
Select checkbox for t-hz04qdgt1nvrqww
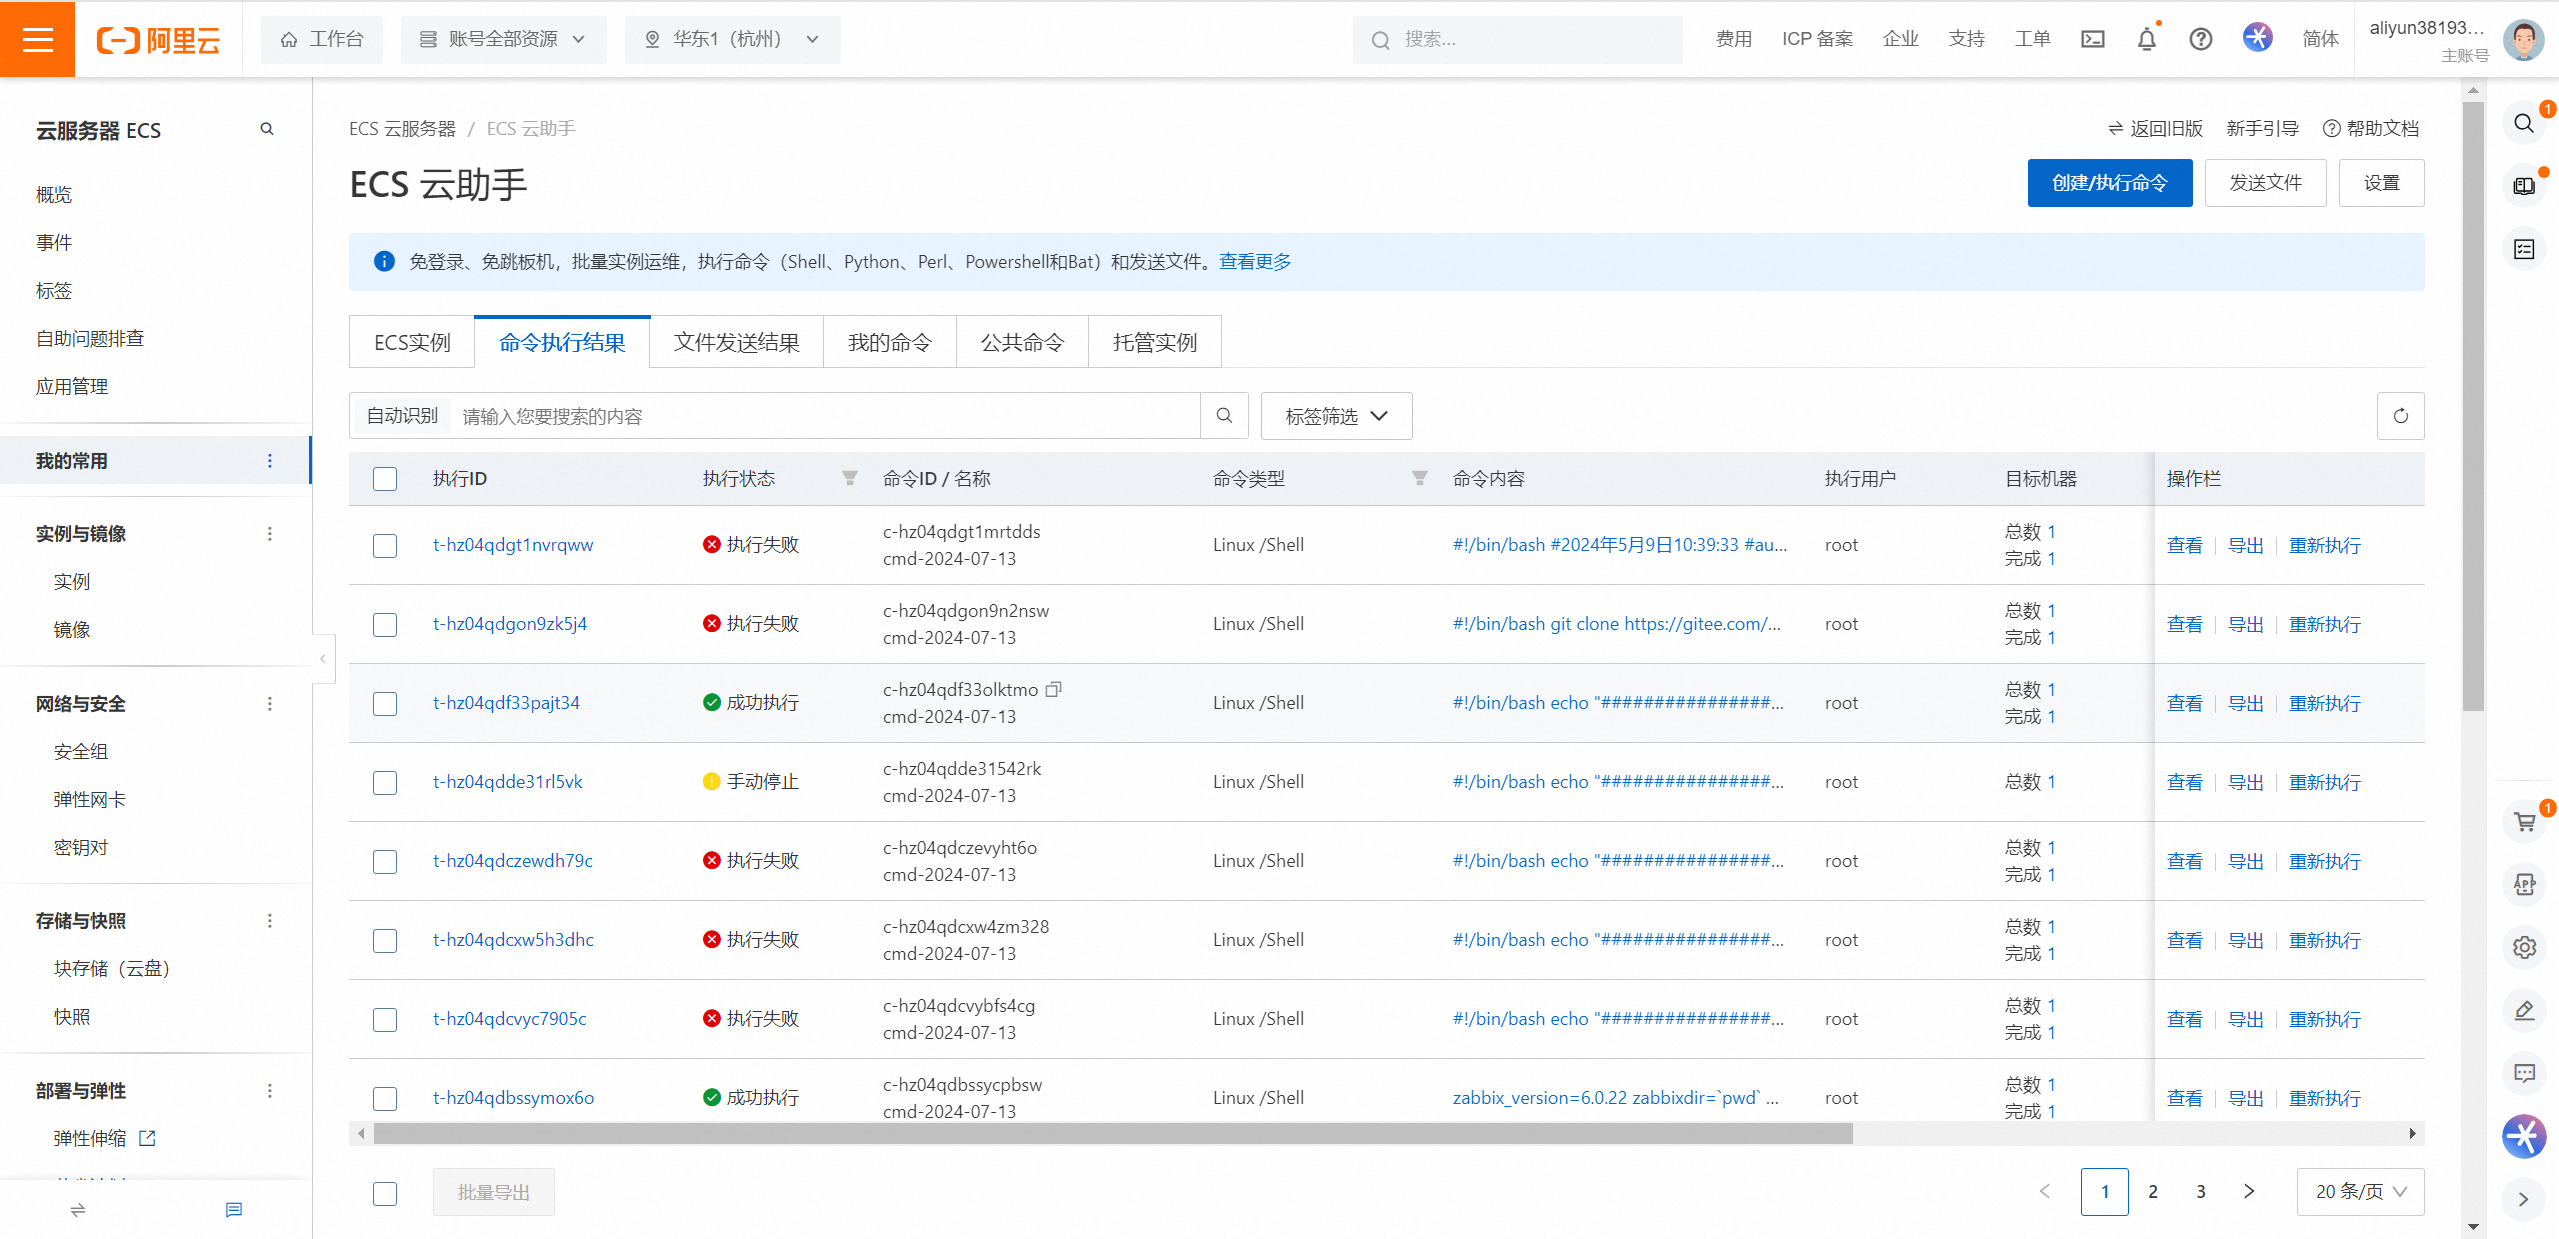click(x=385, y=545)
